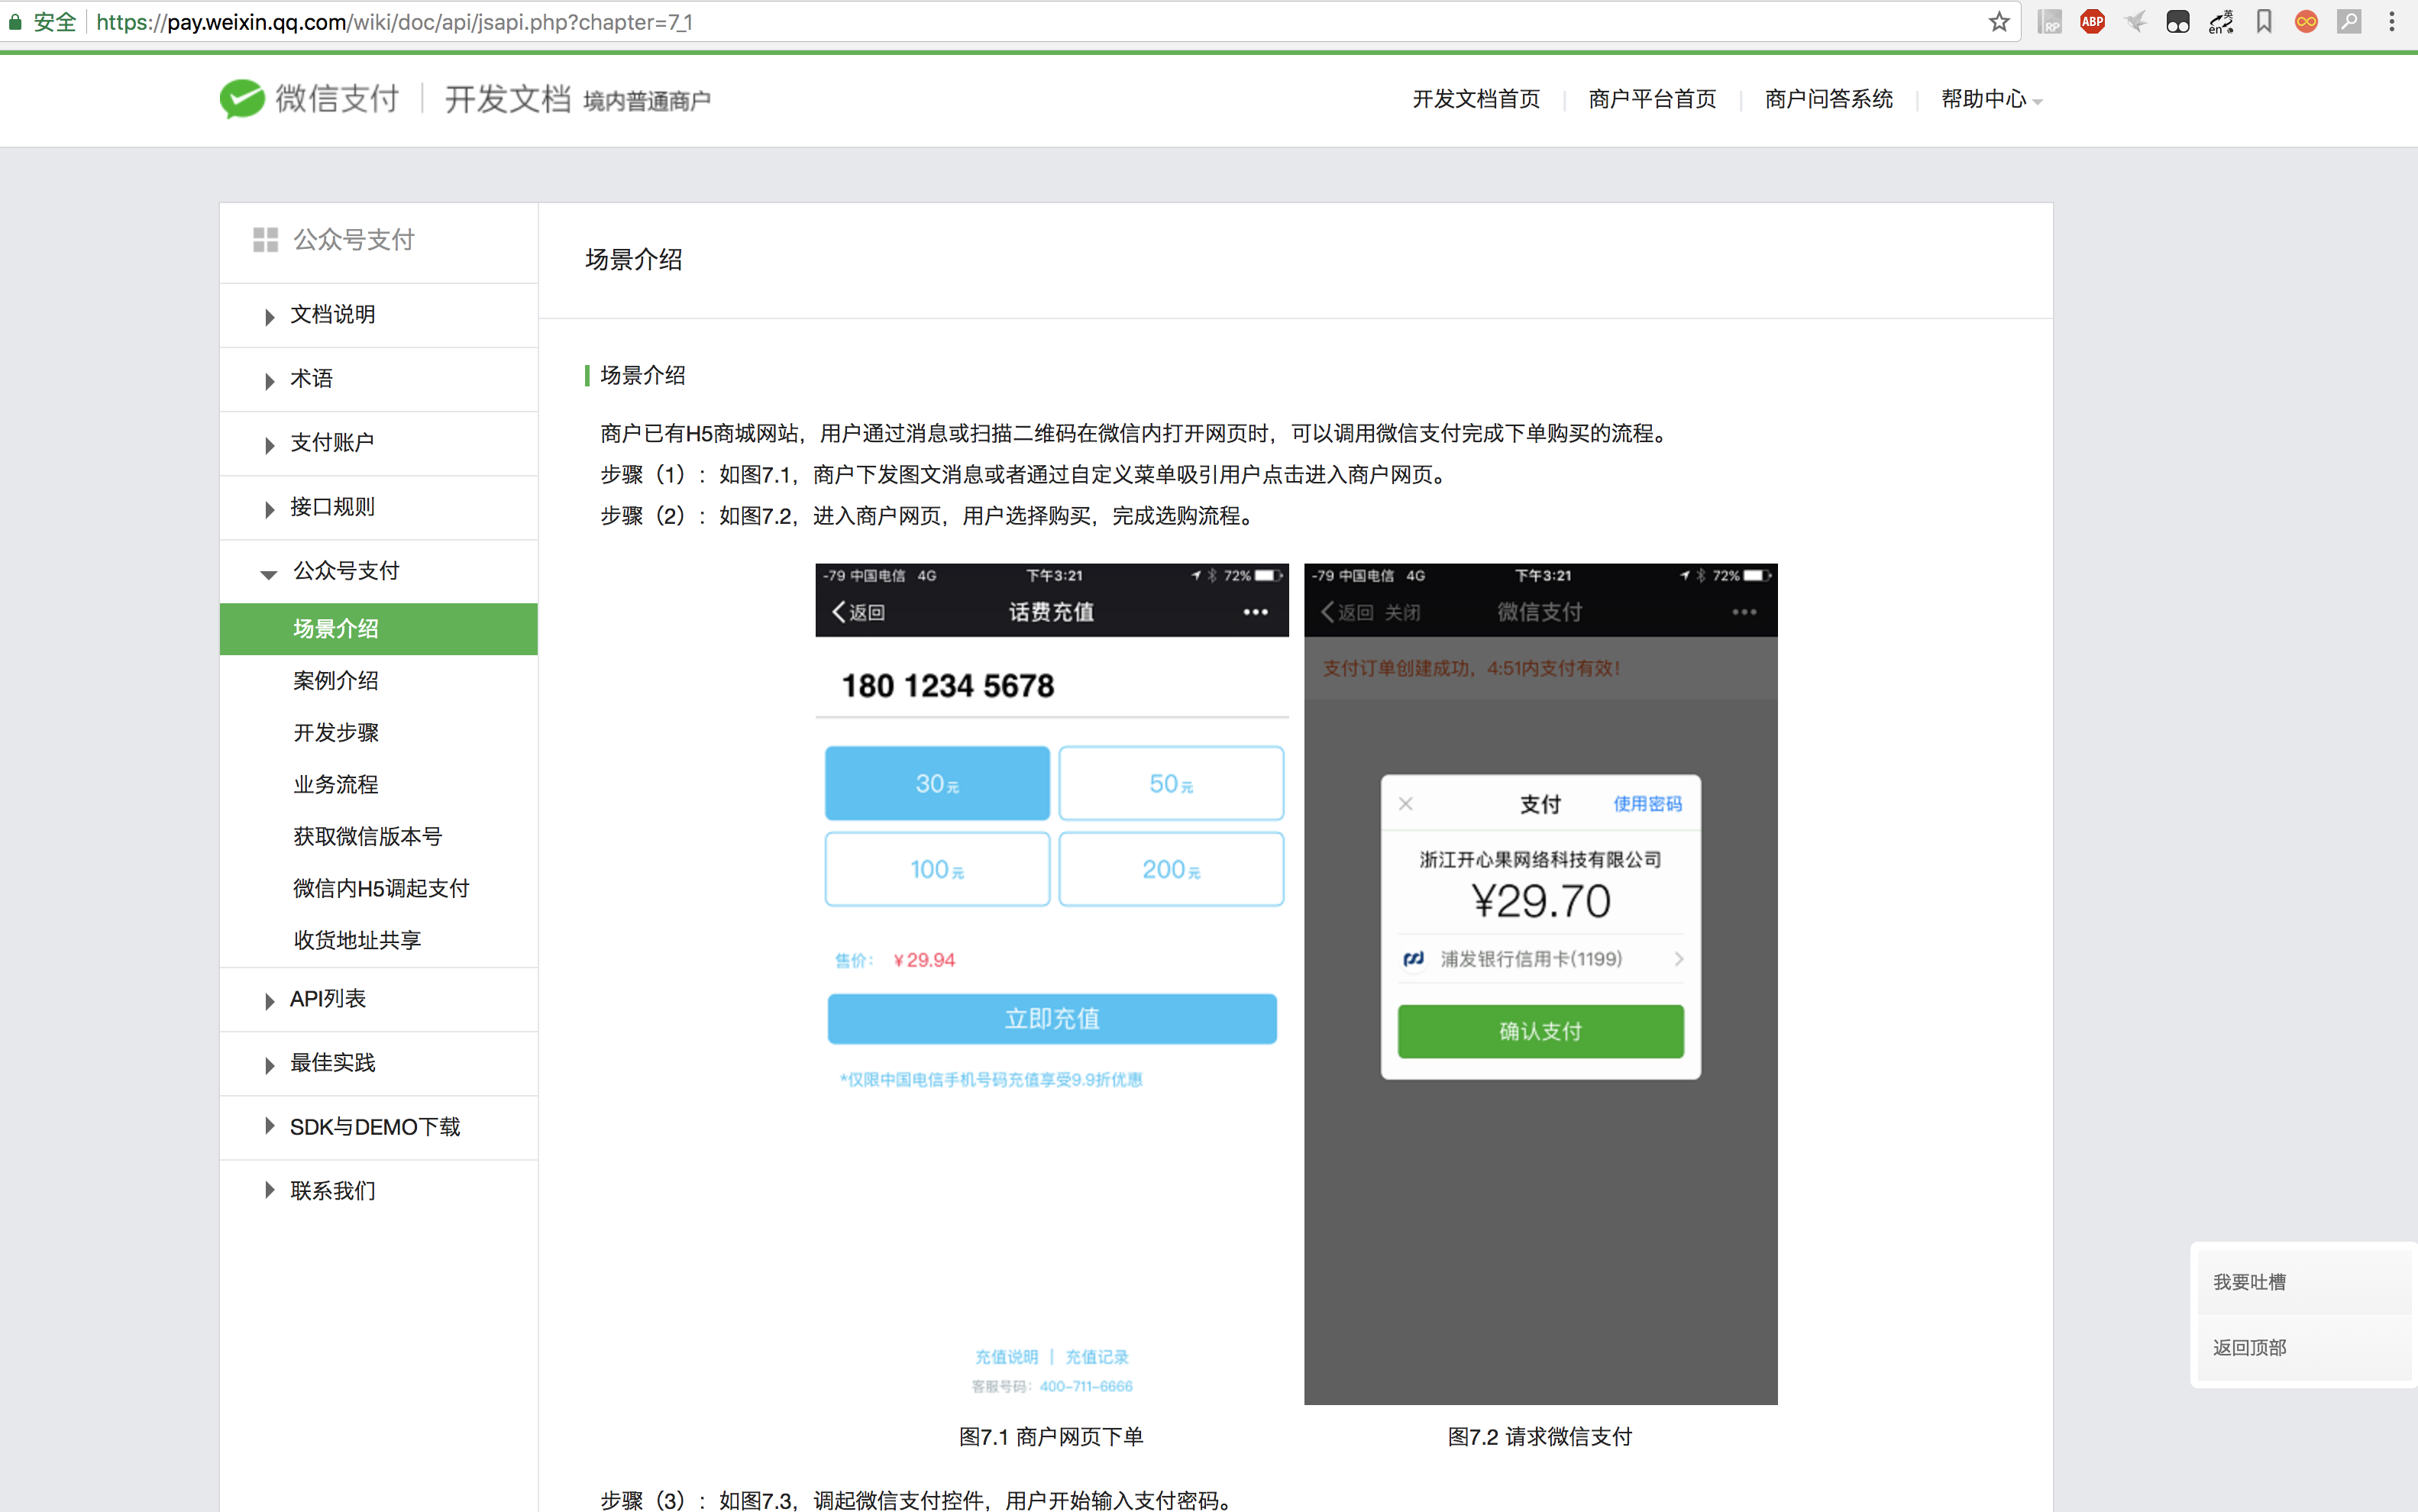2418x1512 pixels.
Task: Click the bird-shaped extension icon
Action: [2135, 22]
